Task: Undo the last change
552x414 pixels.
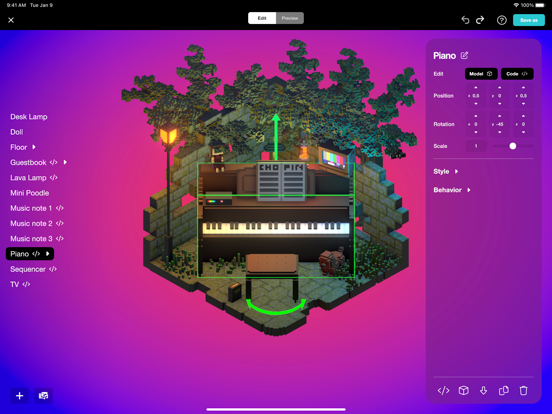Action: [x=465, y=20]
